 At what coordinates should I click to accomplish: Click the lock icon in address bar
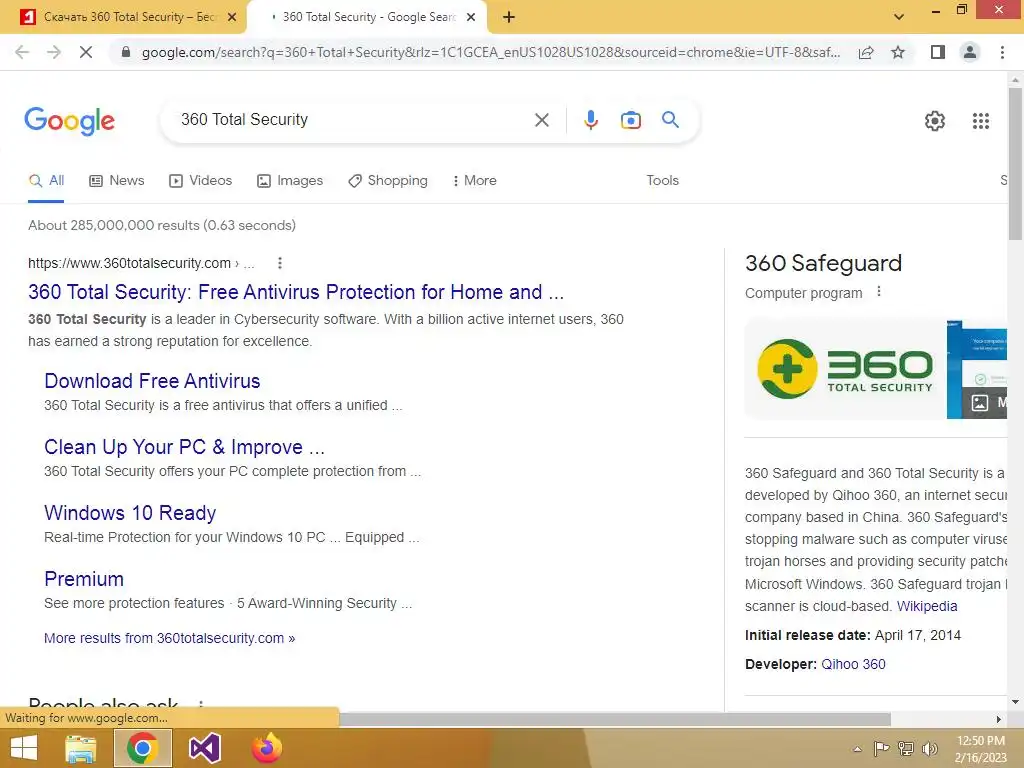[x=126, y=52]
